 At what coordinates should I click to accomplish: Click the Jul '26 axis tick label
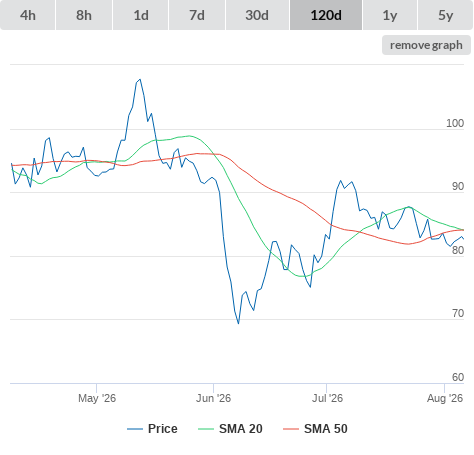coord(327,398)
